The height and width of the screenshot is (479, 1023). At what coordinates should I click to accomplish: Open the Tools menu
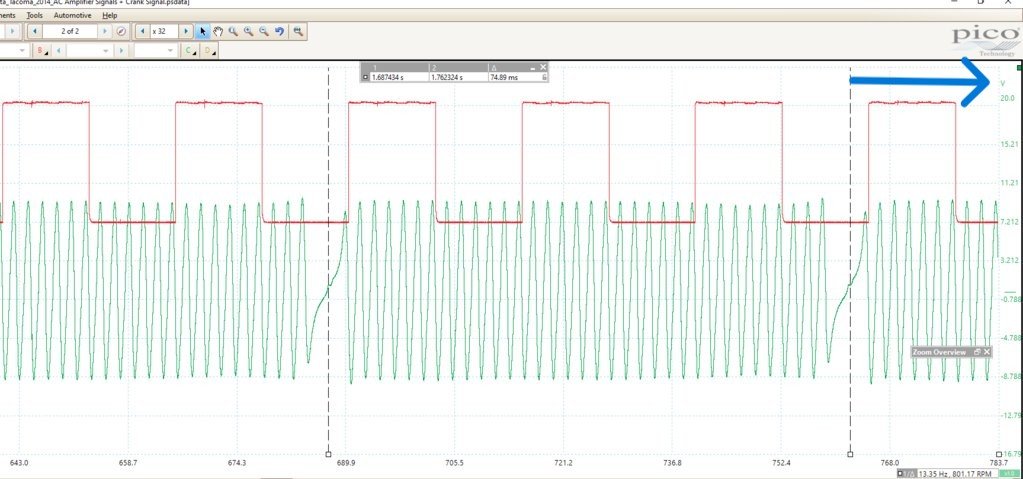click(35, 15)
